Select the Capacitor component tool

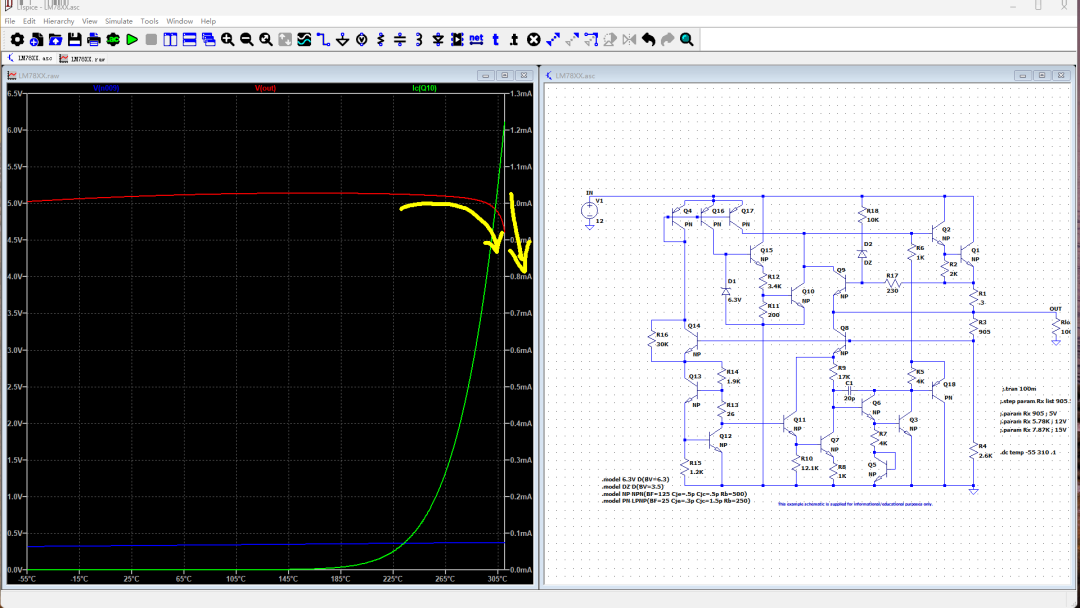click(400, 40)
